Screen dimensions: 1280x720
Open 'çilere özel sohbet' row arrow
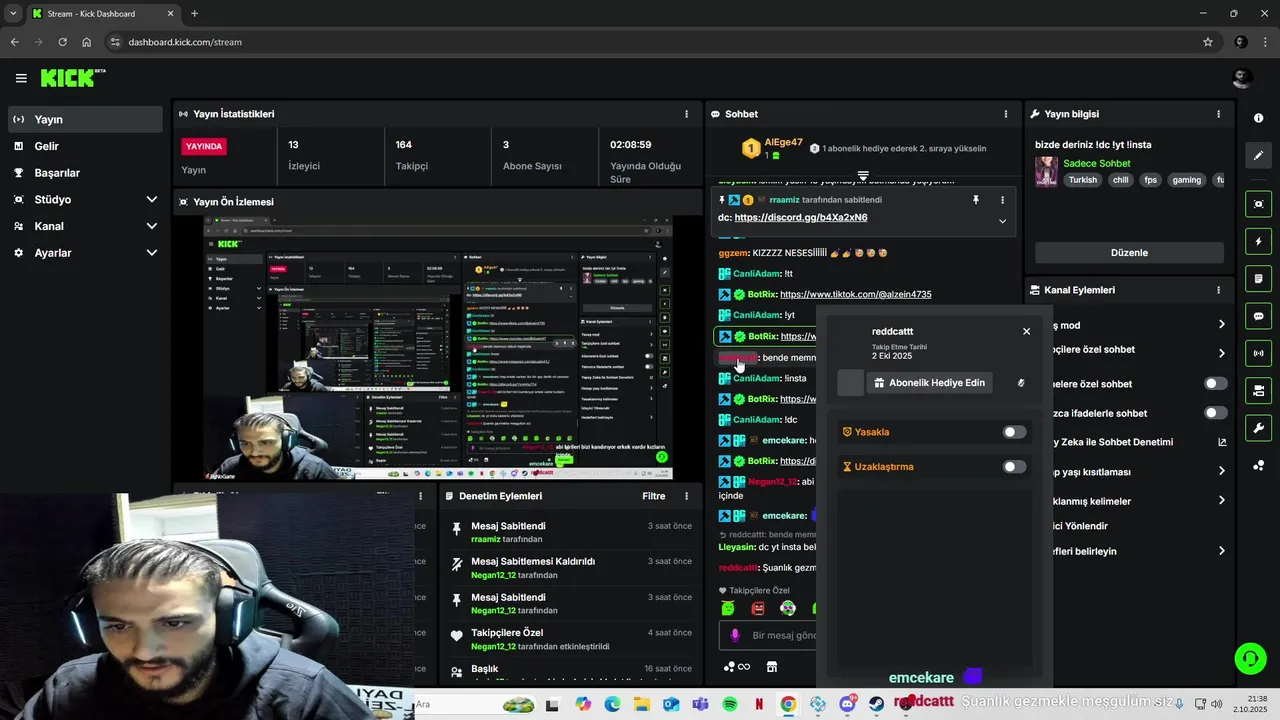click(1221, 353)
